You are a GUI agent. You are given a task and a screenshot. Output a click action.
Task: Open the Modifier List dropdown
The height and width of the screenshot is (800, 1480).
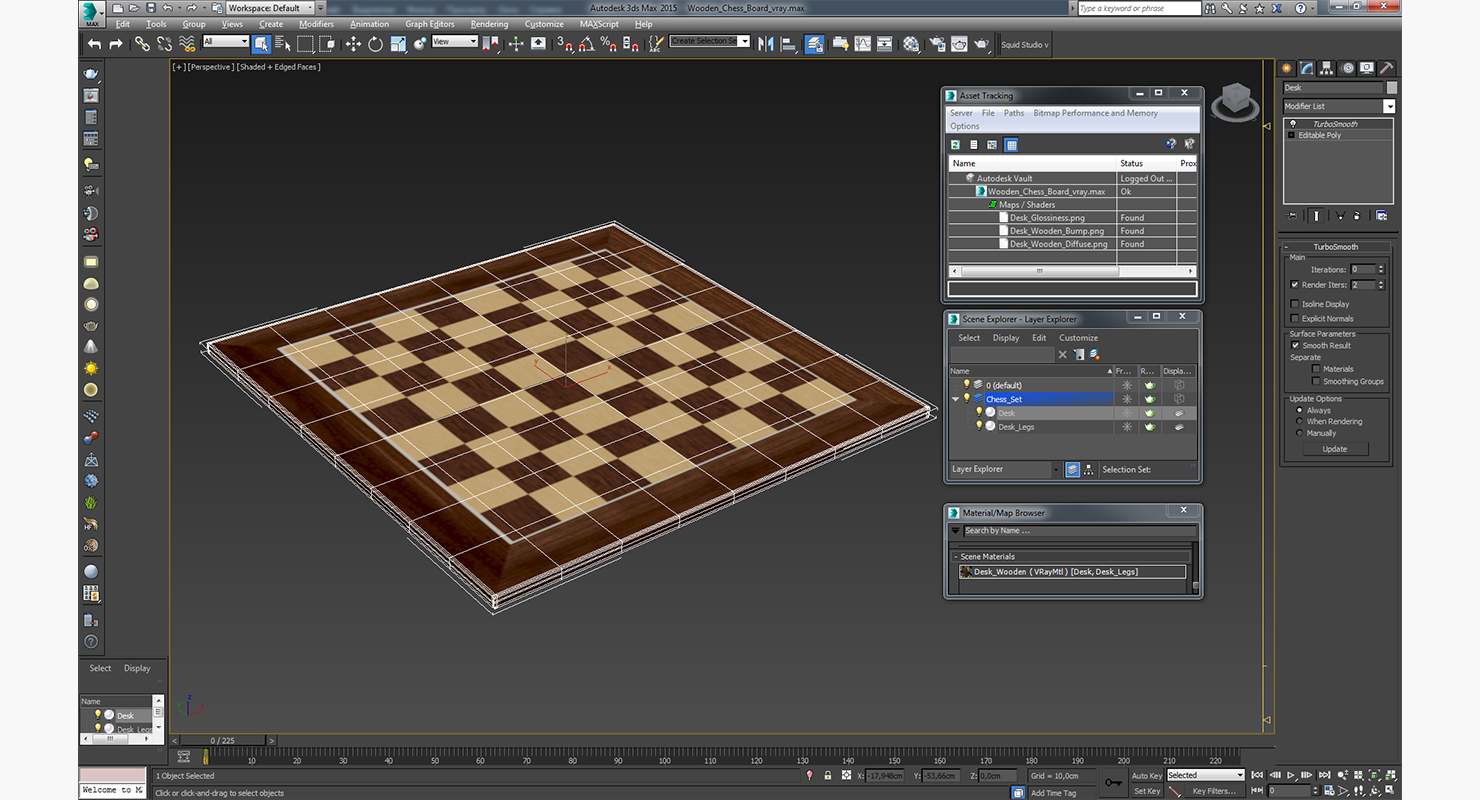1389,106
